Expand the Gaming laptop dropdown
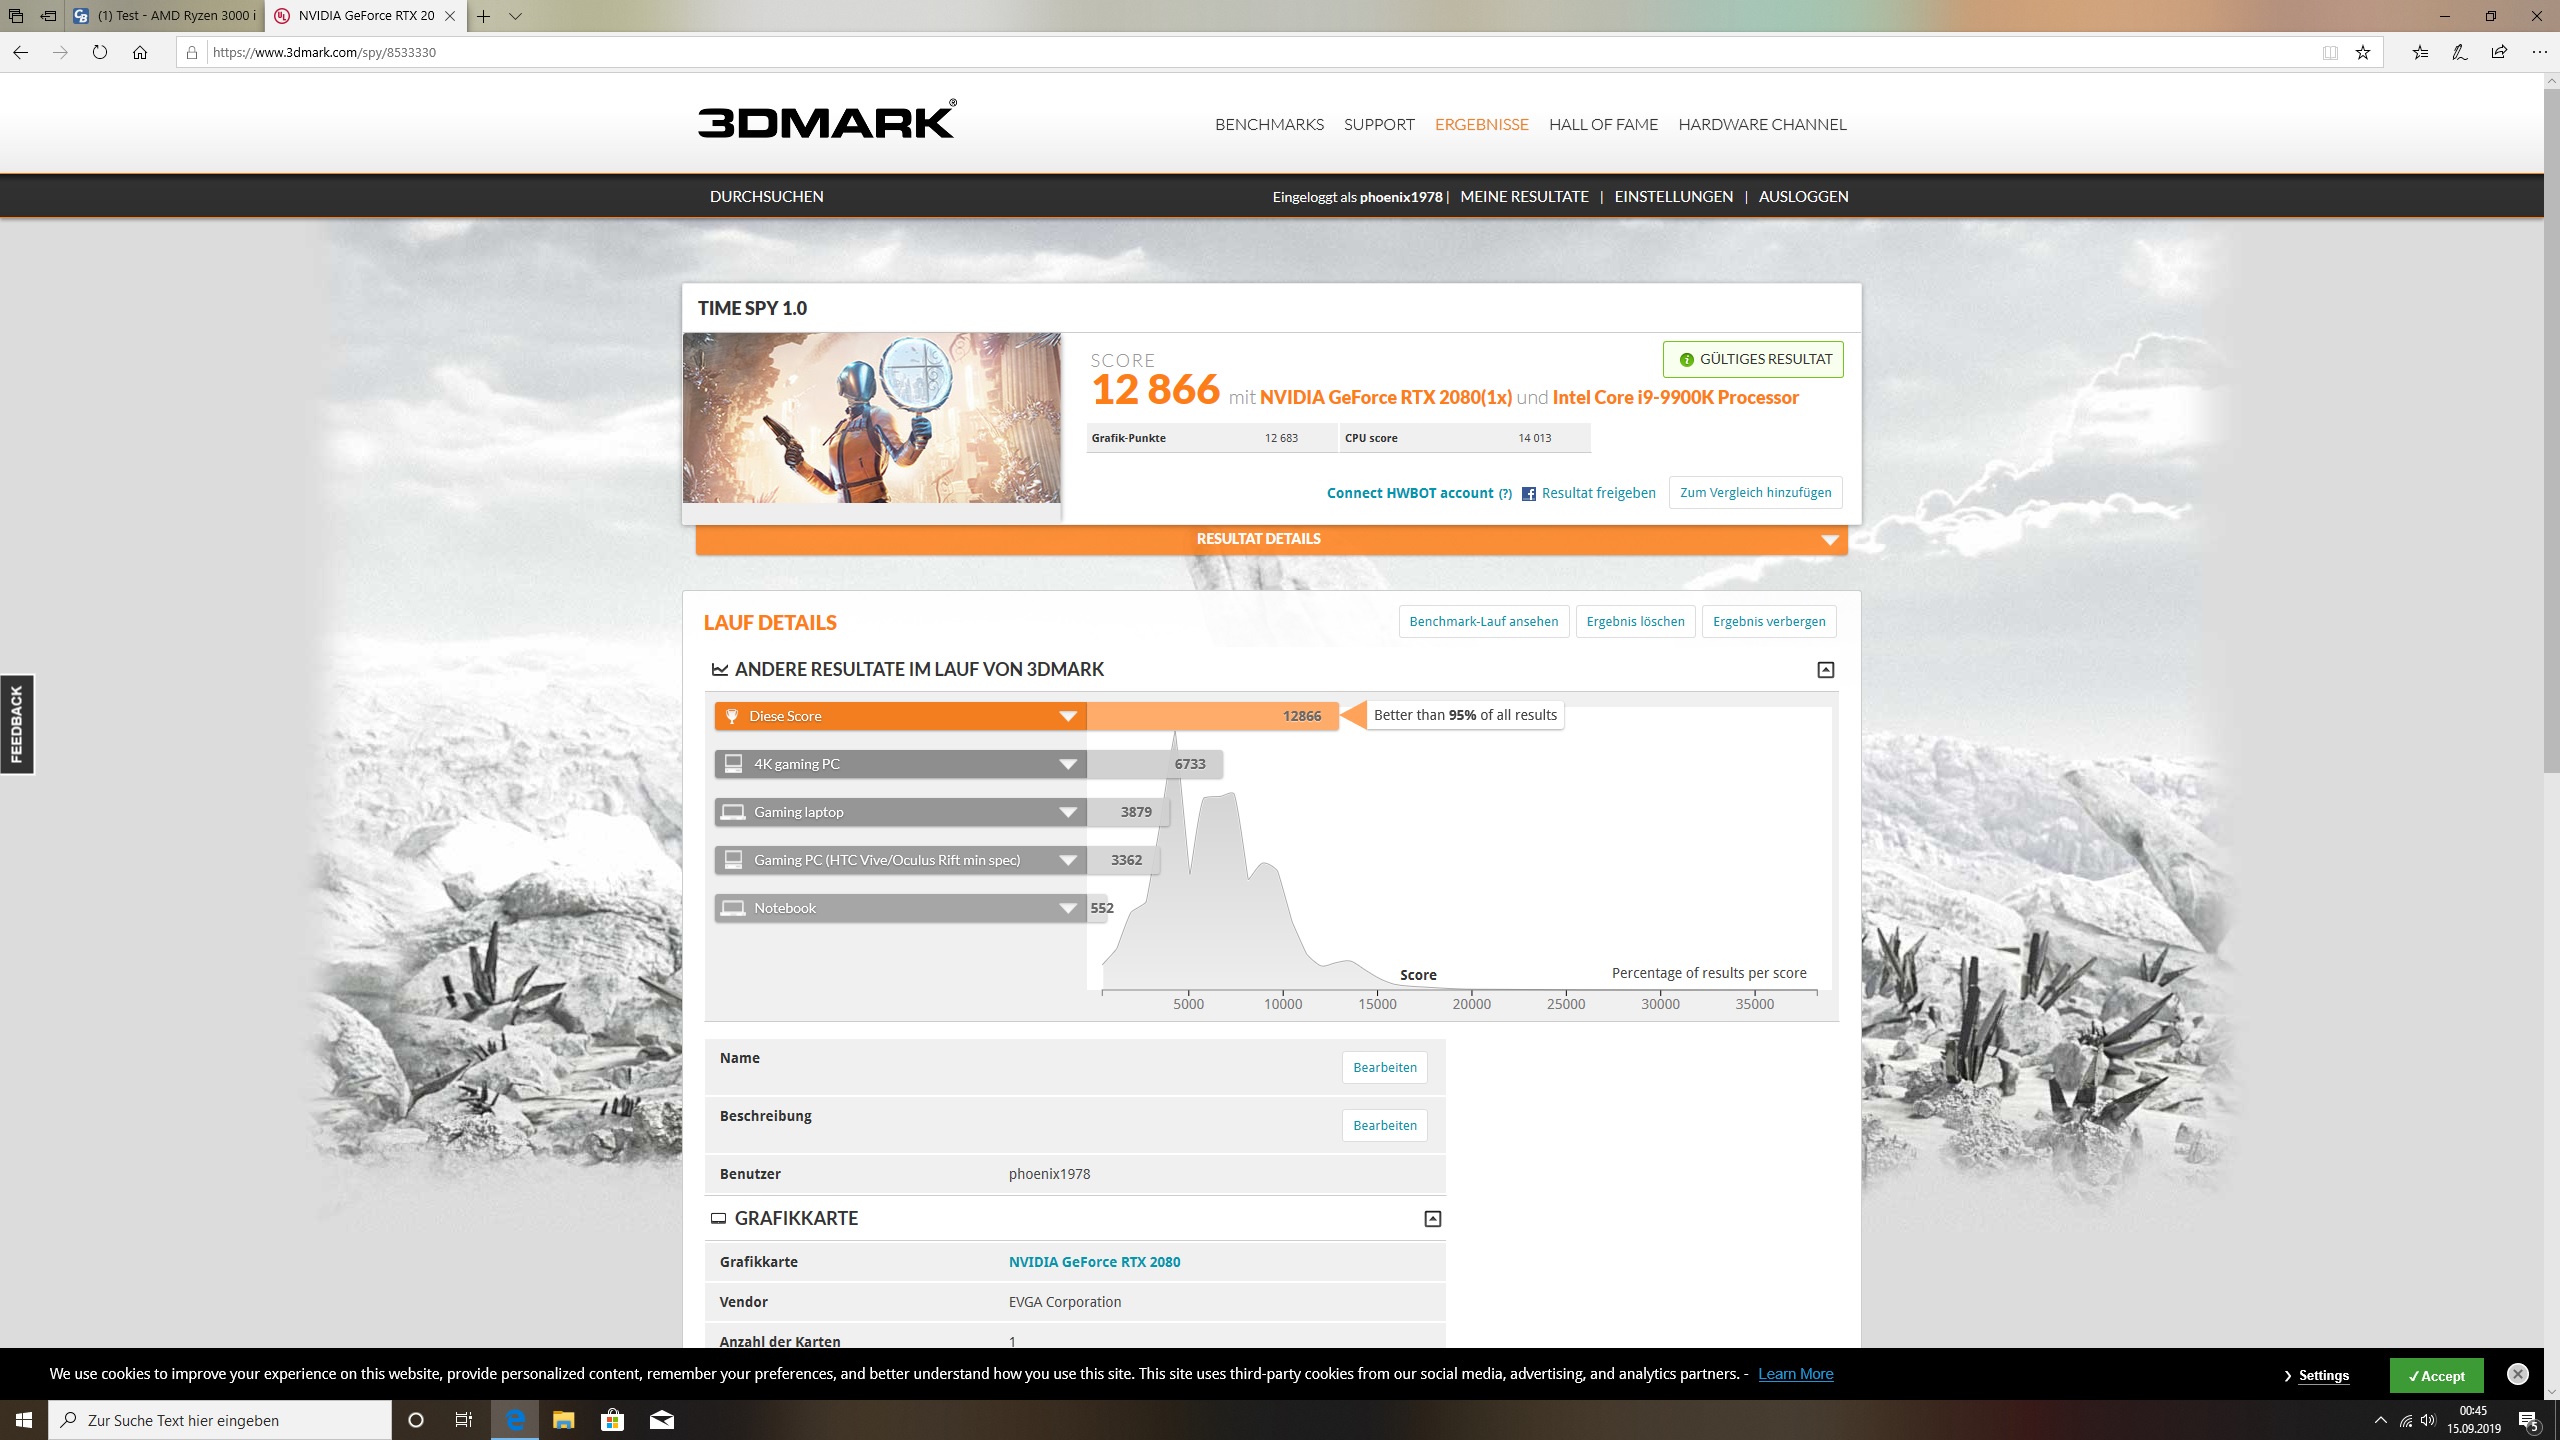Screen dimensions: 2560x1440 coord(1067,812)
